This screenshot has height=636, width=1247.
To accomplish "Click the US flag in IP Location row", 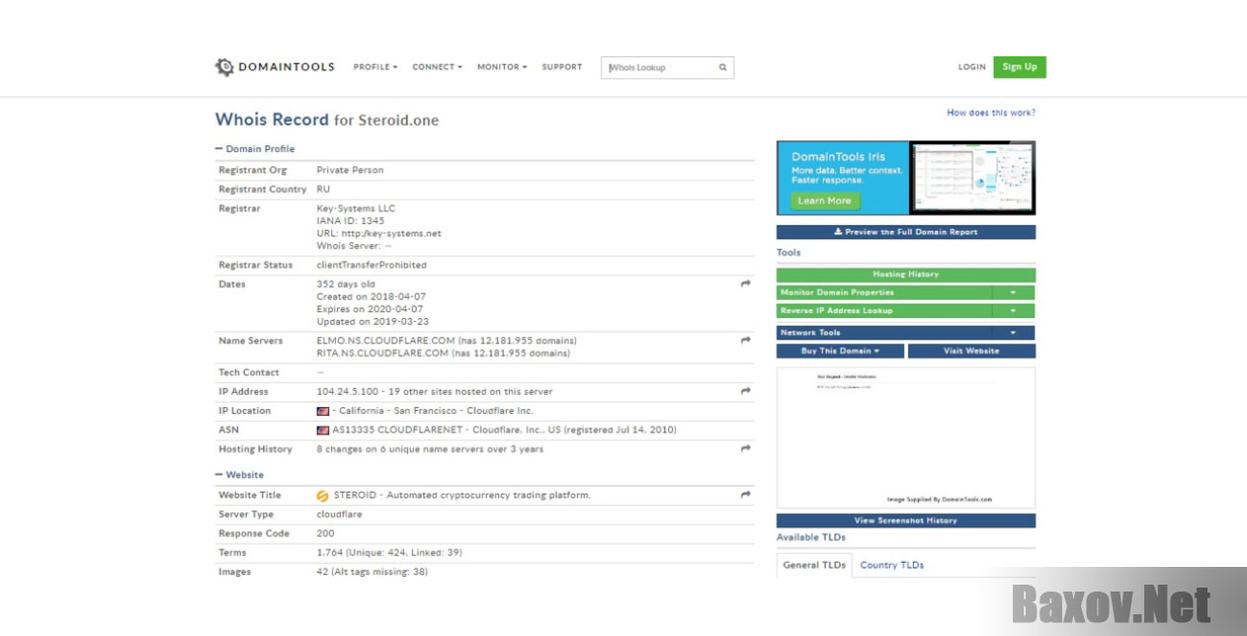I will click(x=323, y=411).
